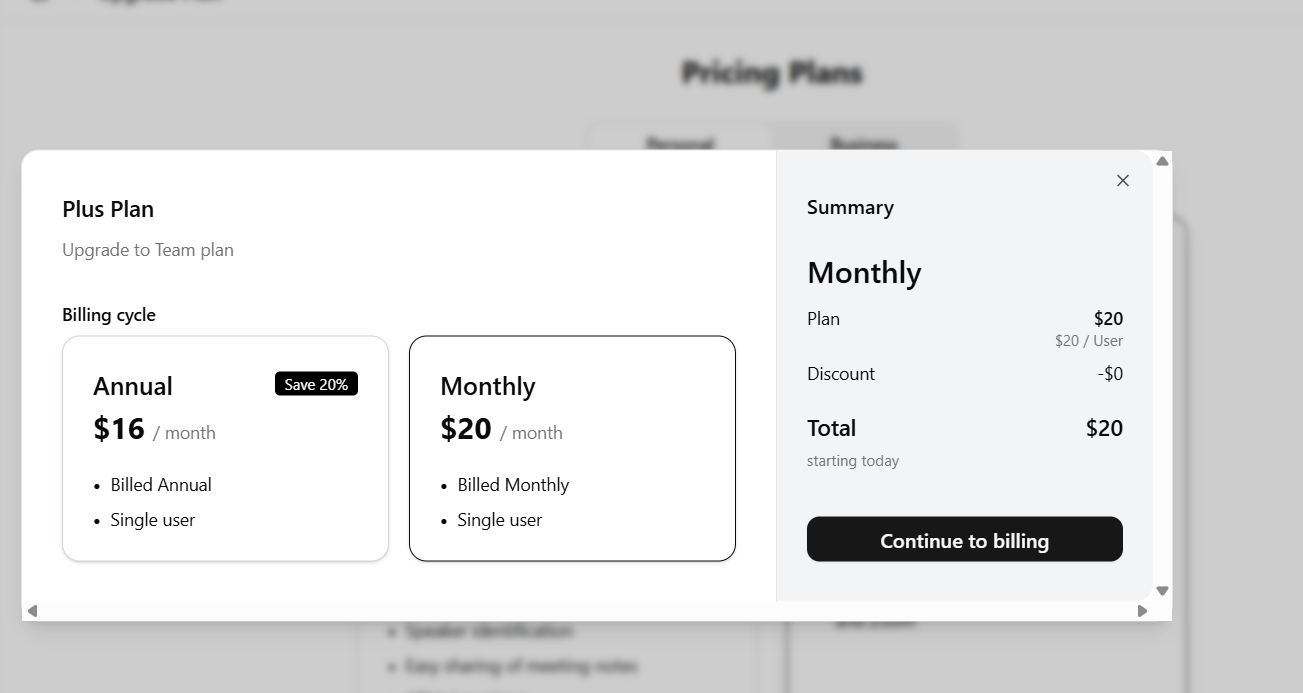The image size is (1303, 693).
Task: Click the Upgrade to Team plan subtitle
Action: click(x=148, y=250)
